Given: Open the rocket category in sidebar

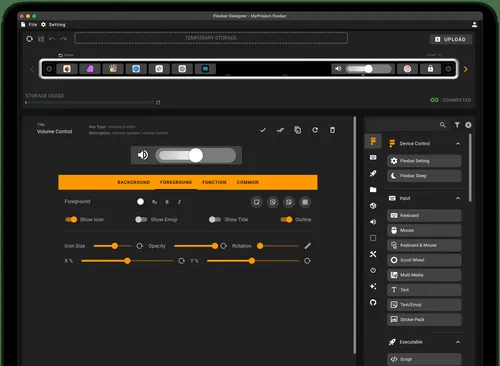Looking at the screenshot, I should [373, 174].
